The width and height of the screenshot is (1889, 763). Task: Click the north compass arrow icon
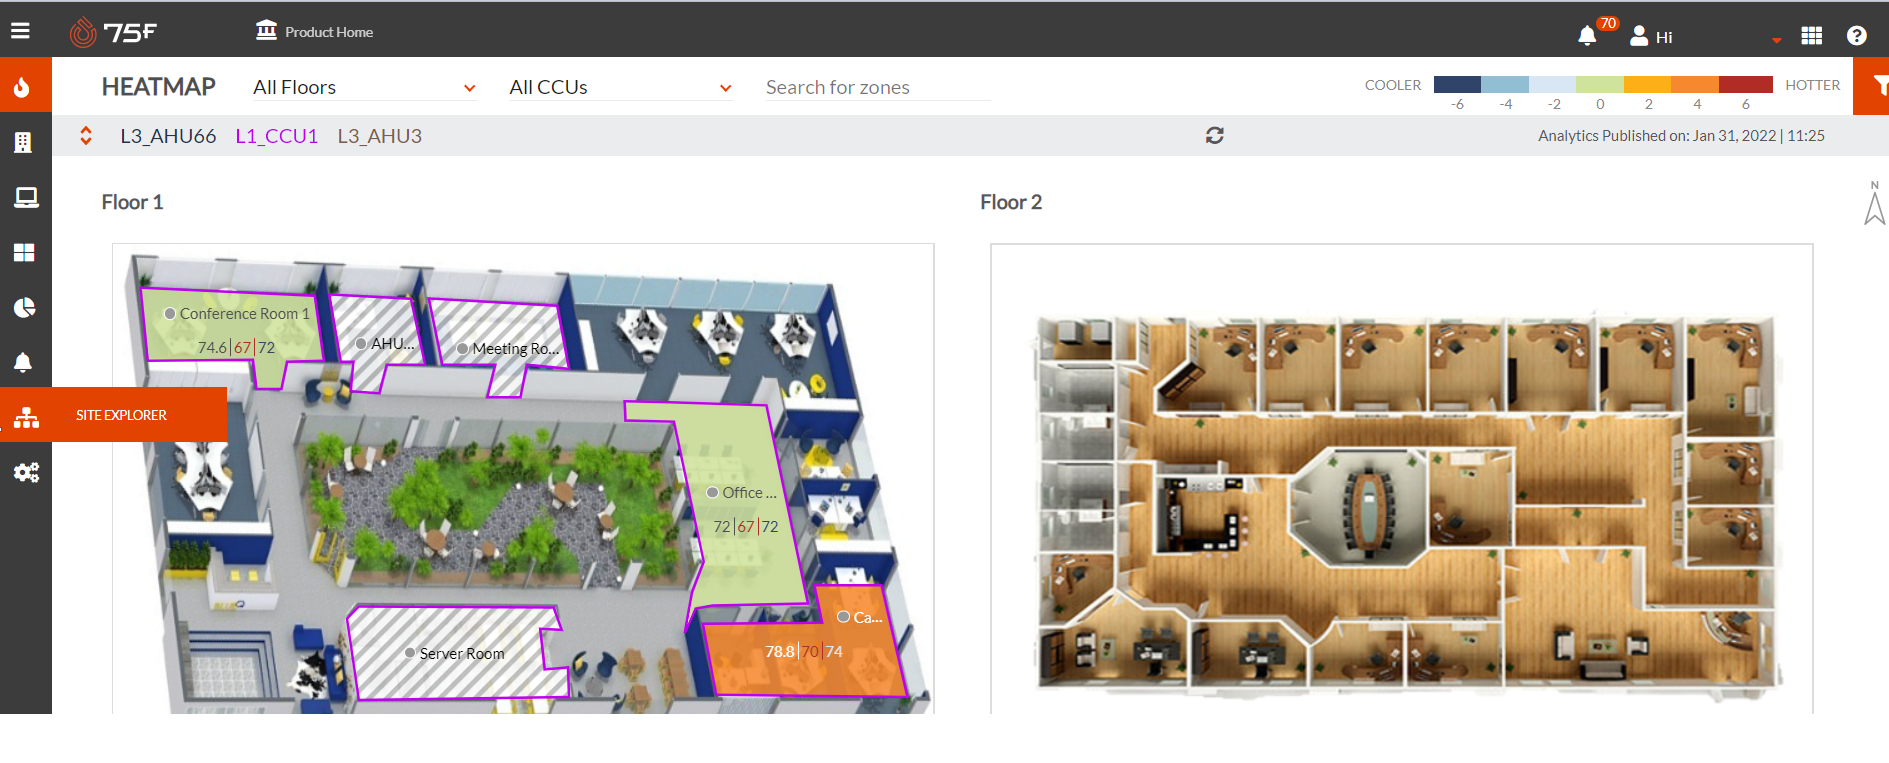pyautogui.click(x=1875, y=203)
